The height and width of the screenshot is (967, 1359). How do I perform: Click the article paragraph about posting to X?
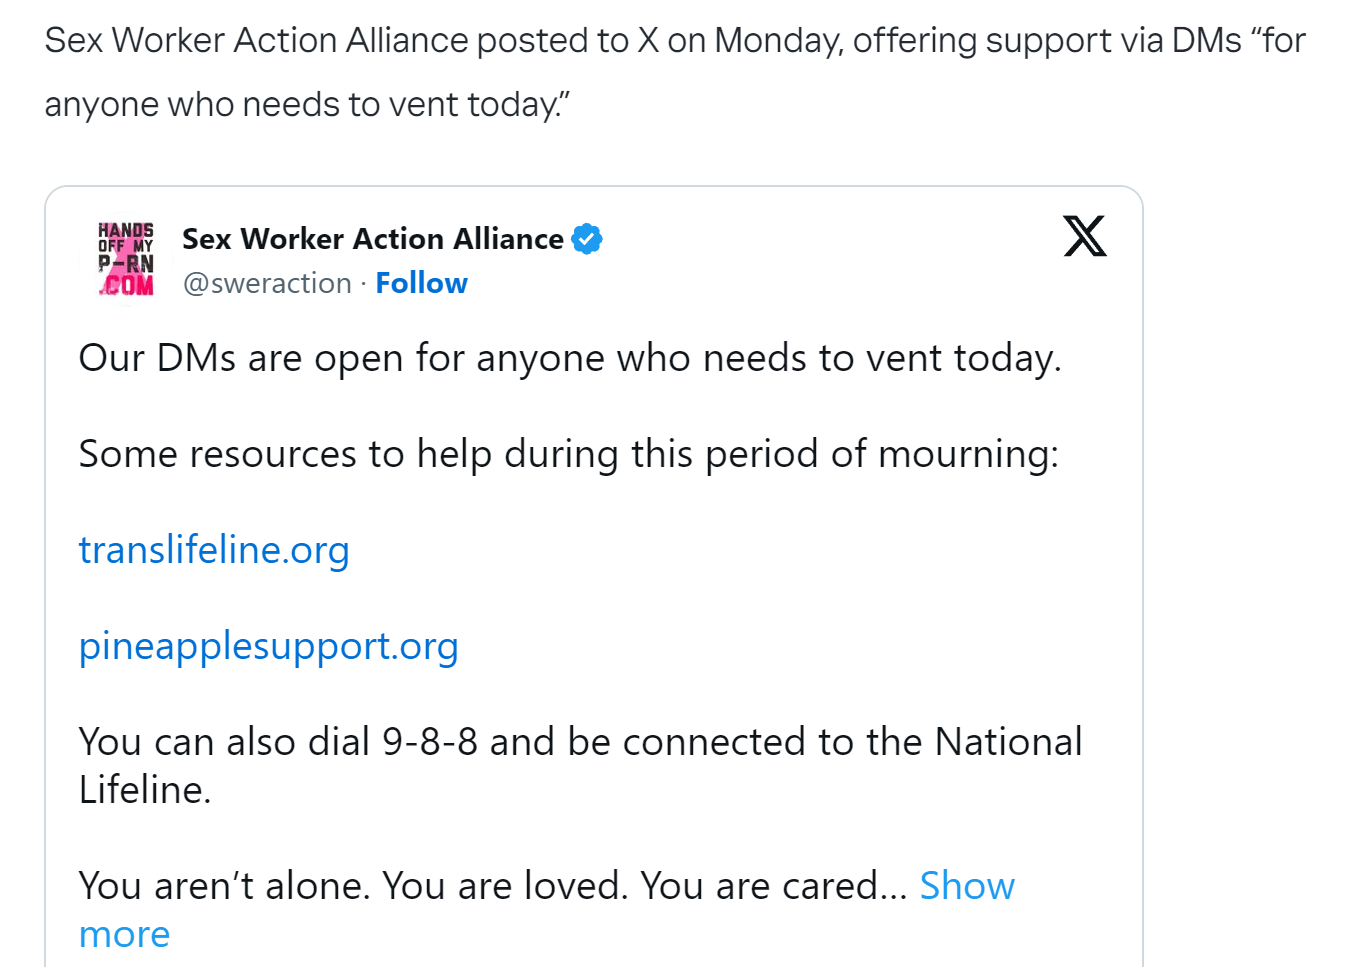tap(675, 72)
